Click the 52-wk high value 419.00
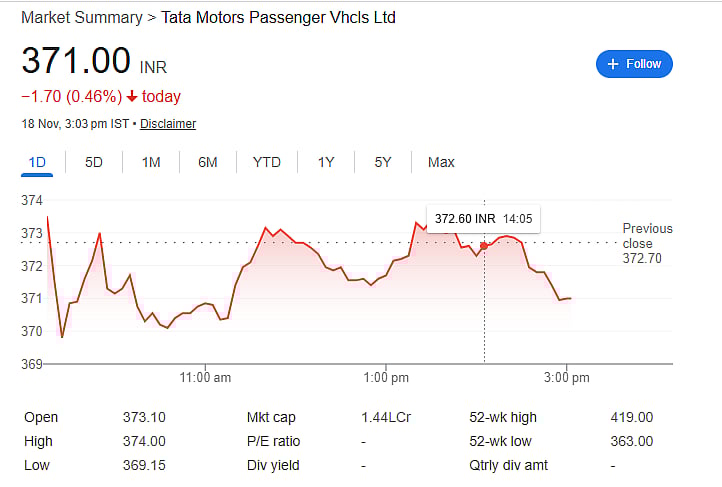The image size is (722, 487). (631, 417)
